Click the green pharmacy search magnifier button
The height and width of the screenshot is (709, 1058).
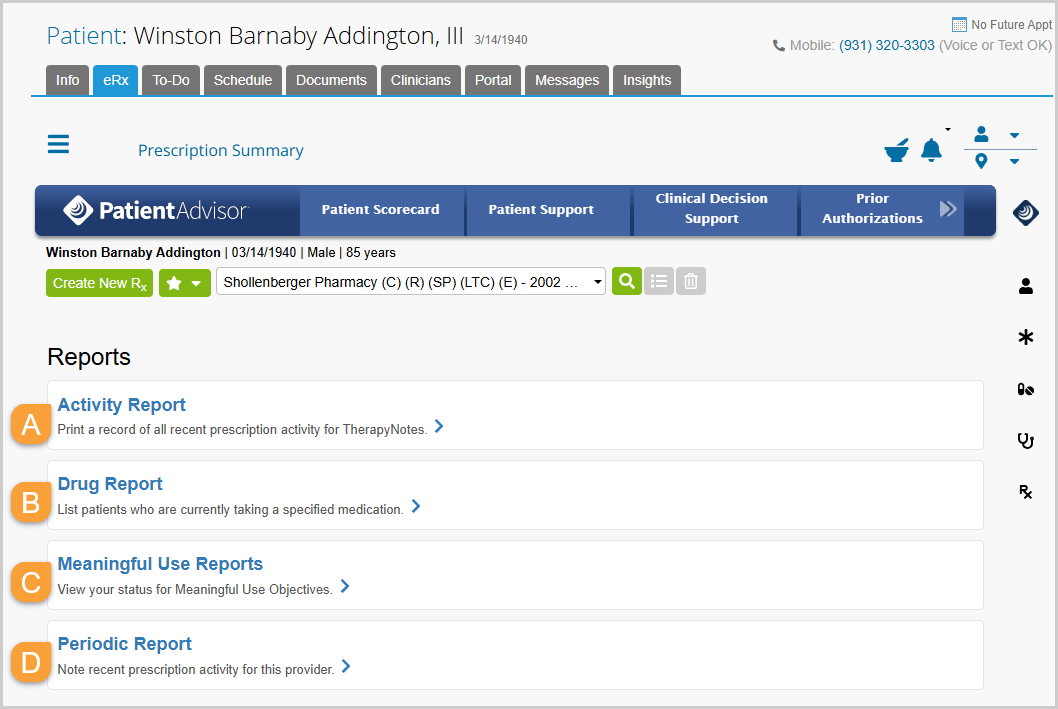(627, 281)
